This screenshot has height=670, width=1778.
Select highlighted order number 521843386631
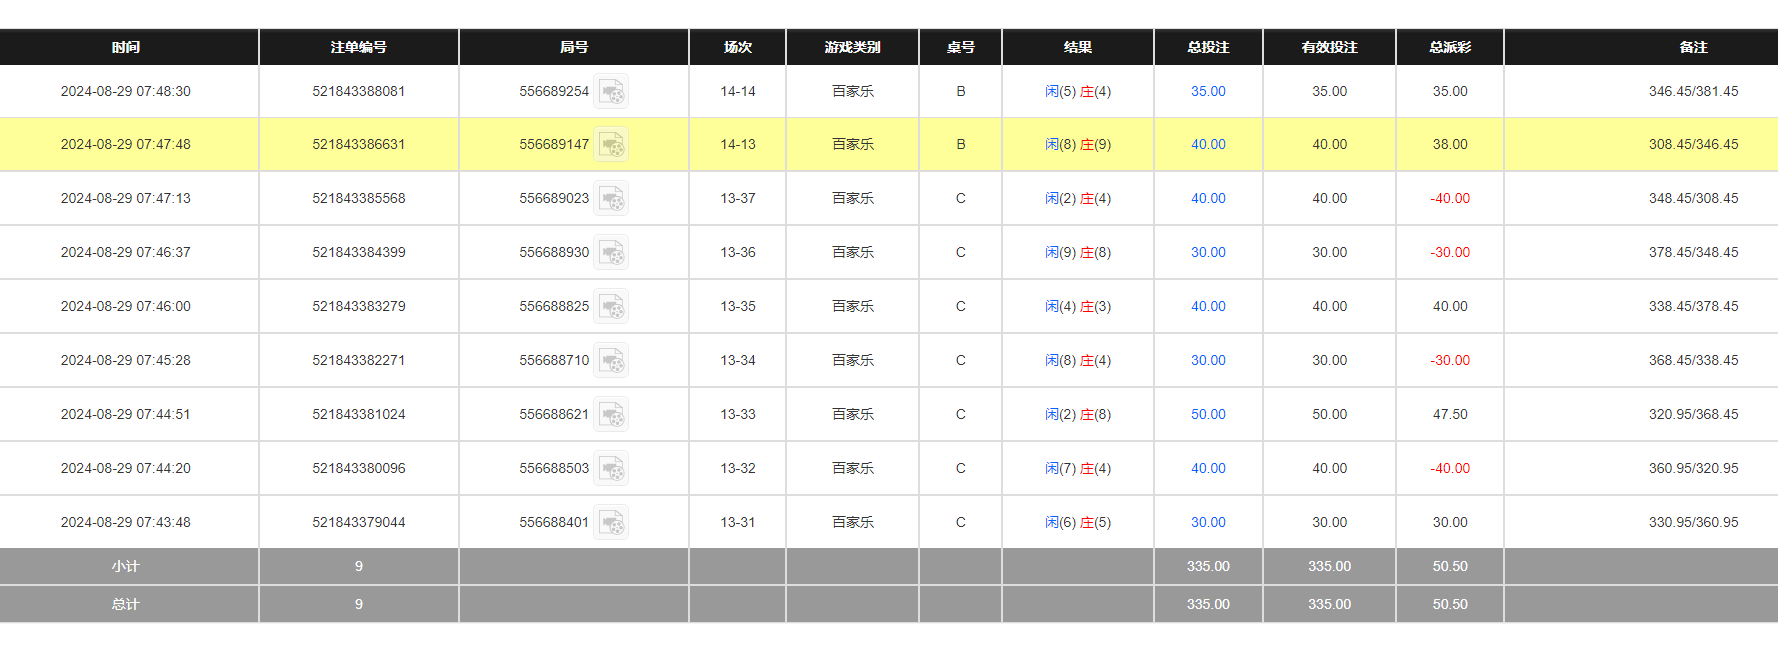pos(358,144)
